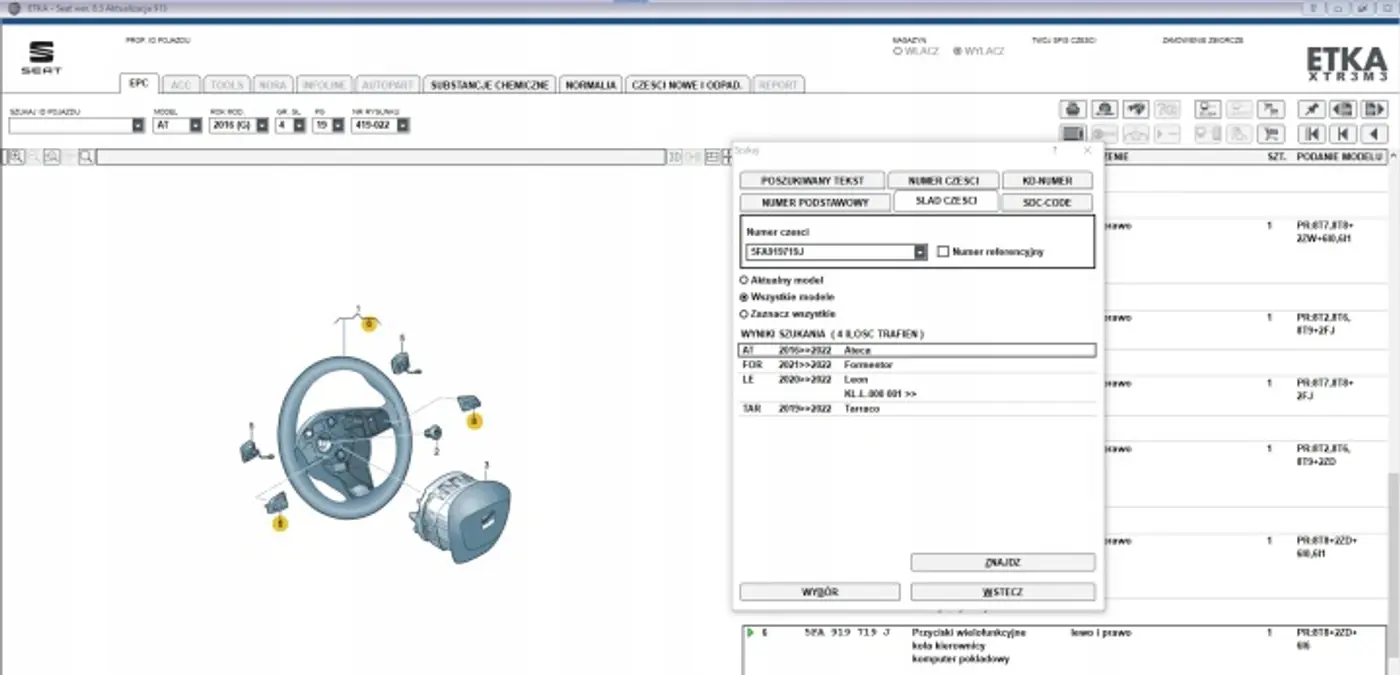Click the next page icon with right arrow
Screen dimensions: 1400x675
(1374, 109)
